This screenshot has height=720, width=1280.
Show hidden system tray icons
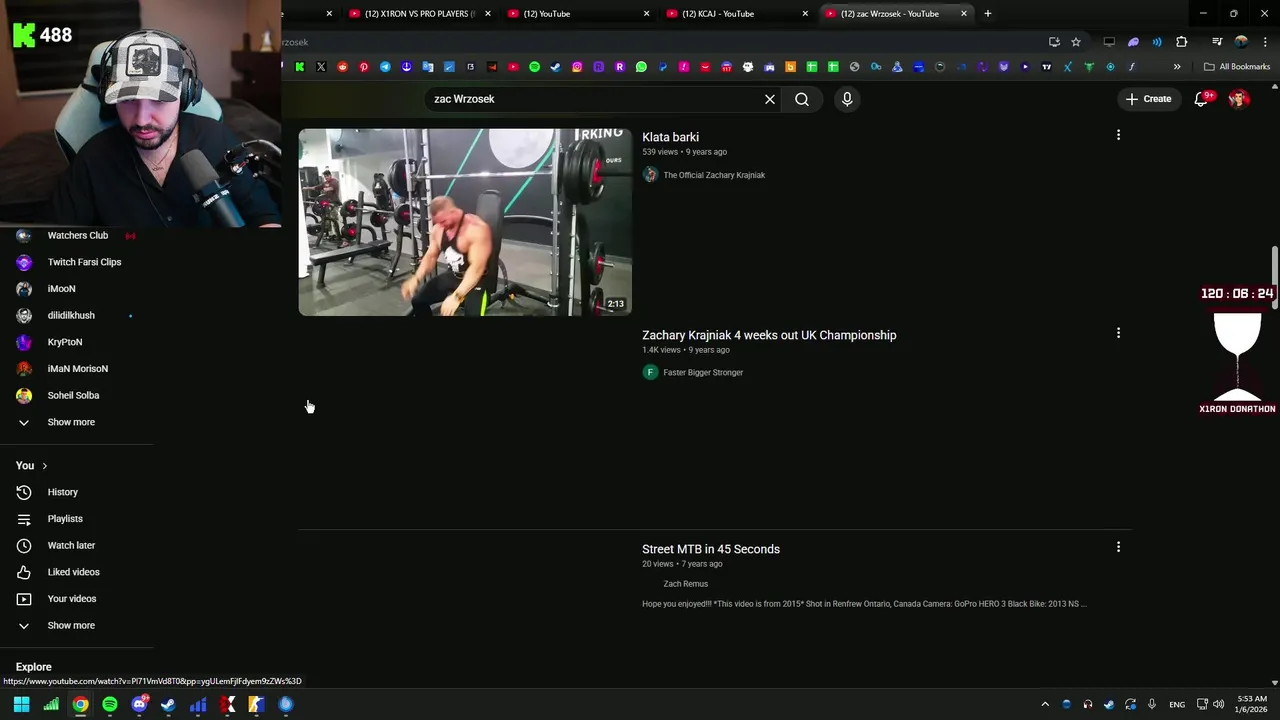click(x=1045, y=704)
